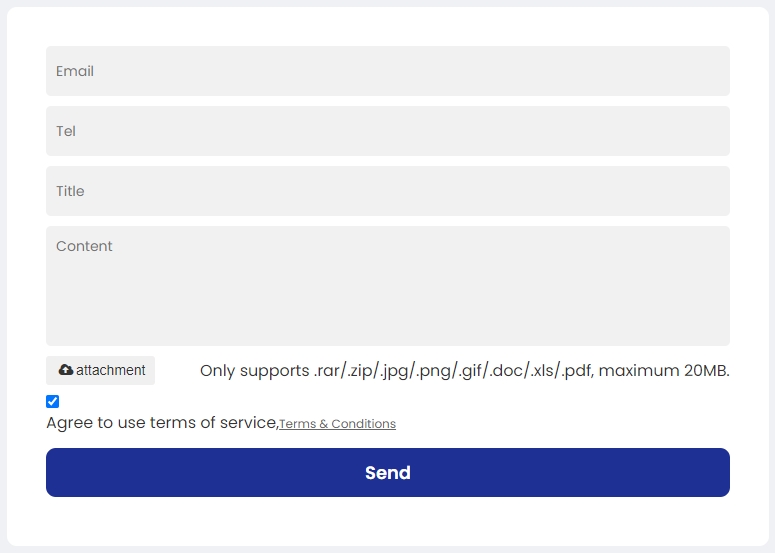Click the Email placeholder text

click(75, 71)
